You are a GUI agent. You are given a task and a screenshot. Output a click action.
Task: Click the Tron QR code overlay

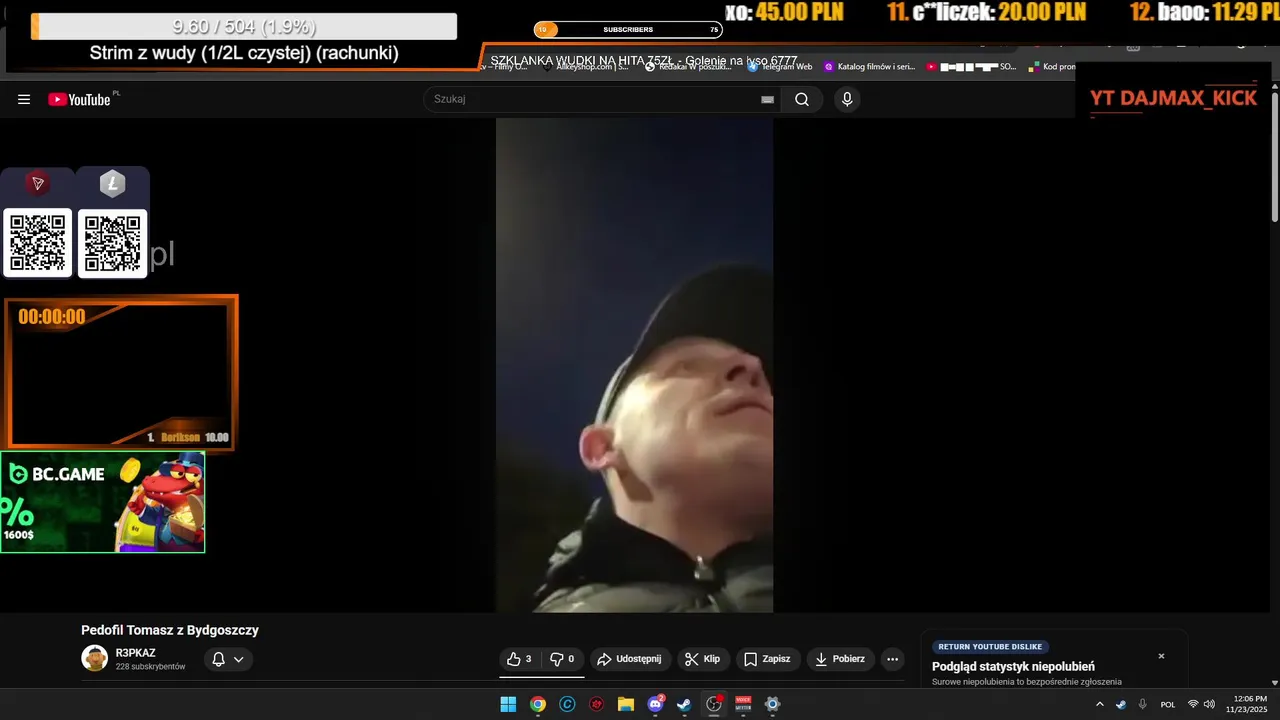click(x=38, y=242)
